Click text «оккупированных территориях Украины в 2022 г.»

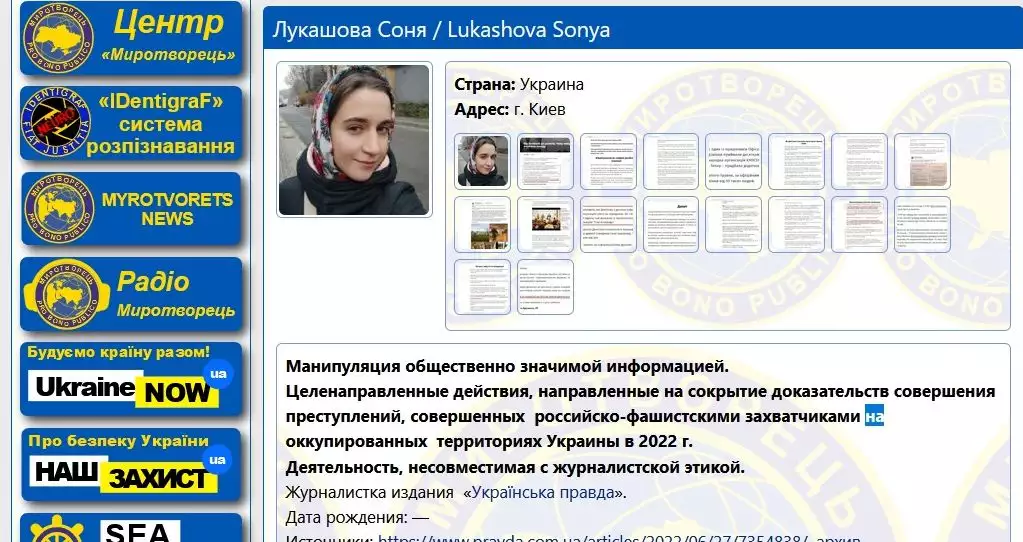(x=489, y=442)
